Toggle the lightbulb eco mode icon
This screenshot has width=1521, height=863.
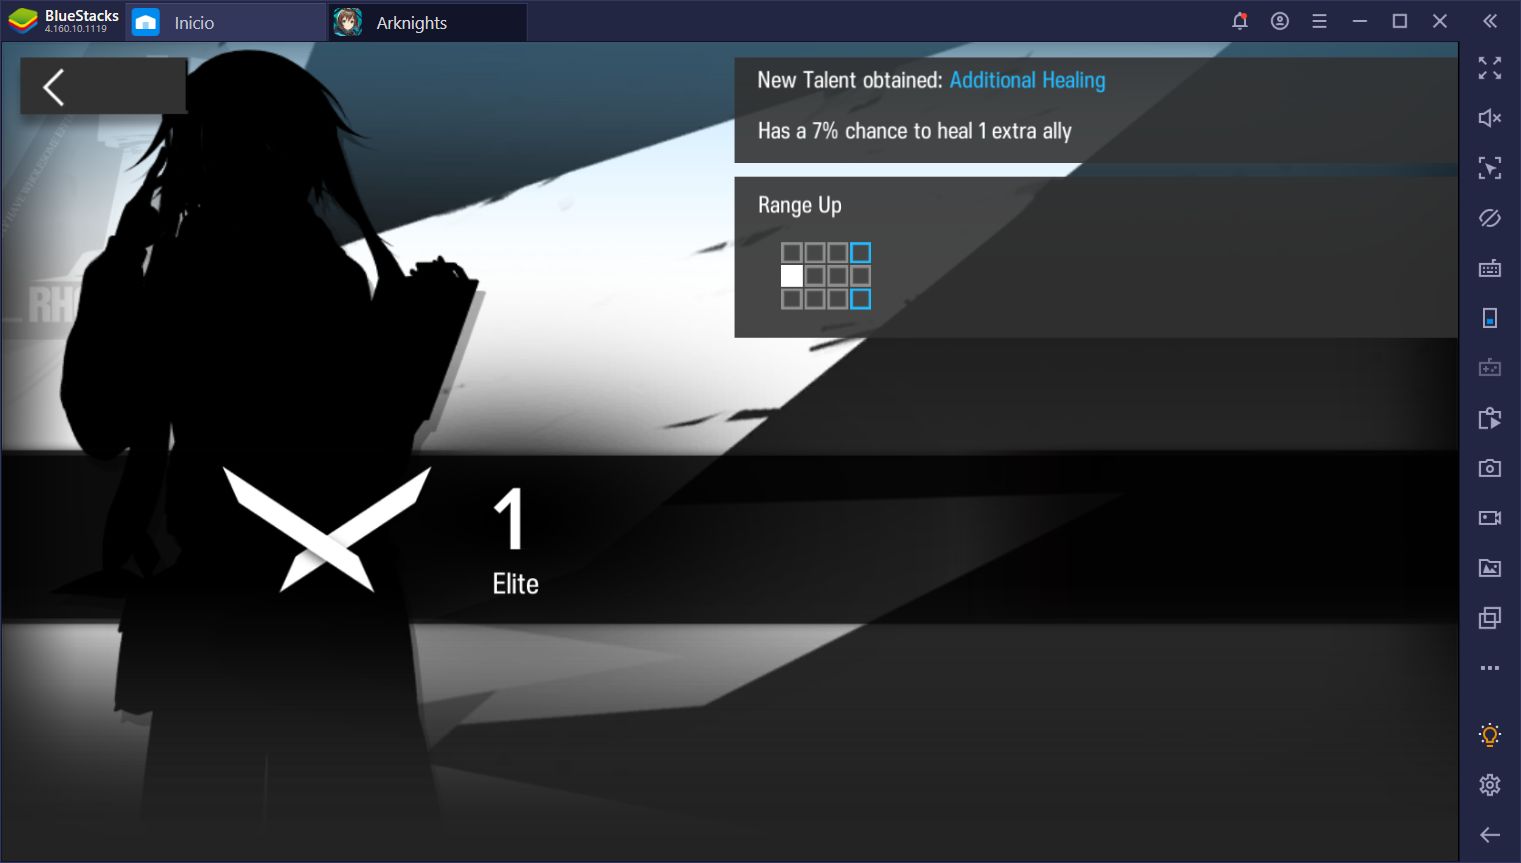tap(1490, 735)
